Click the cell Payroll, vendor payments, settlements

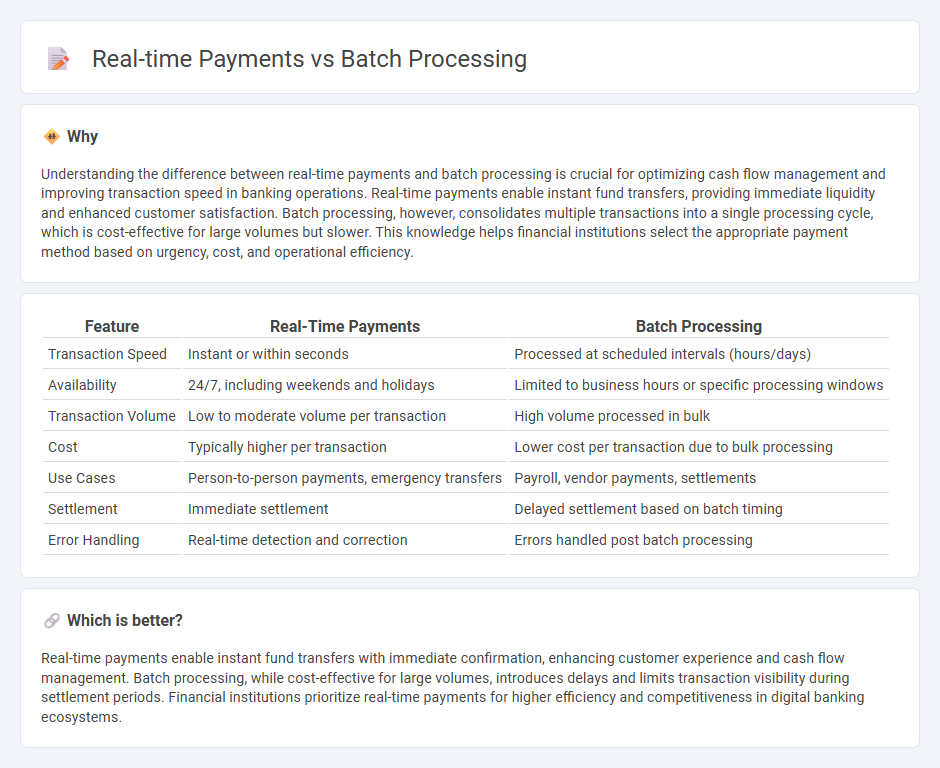[699, 478]
